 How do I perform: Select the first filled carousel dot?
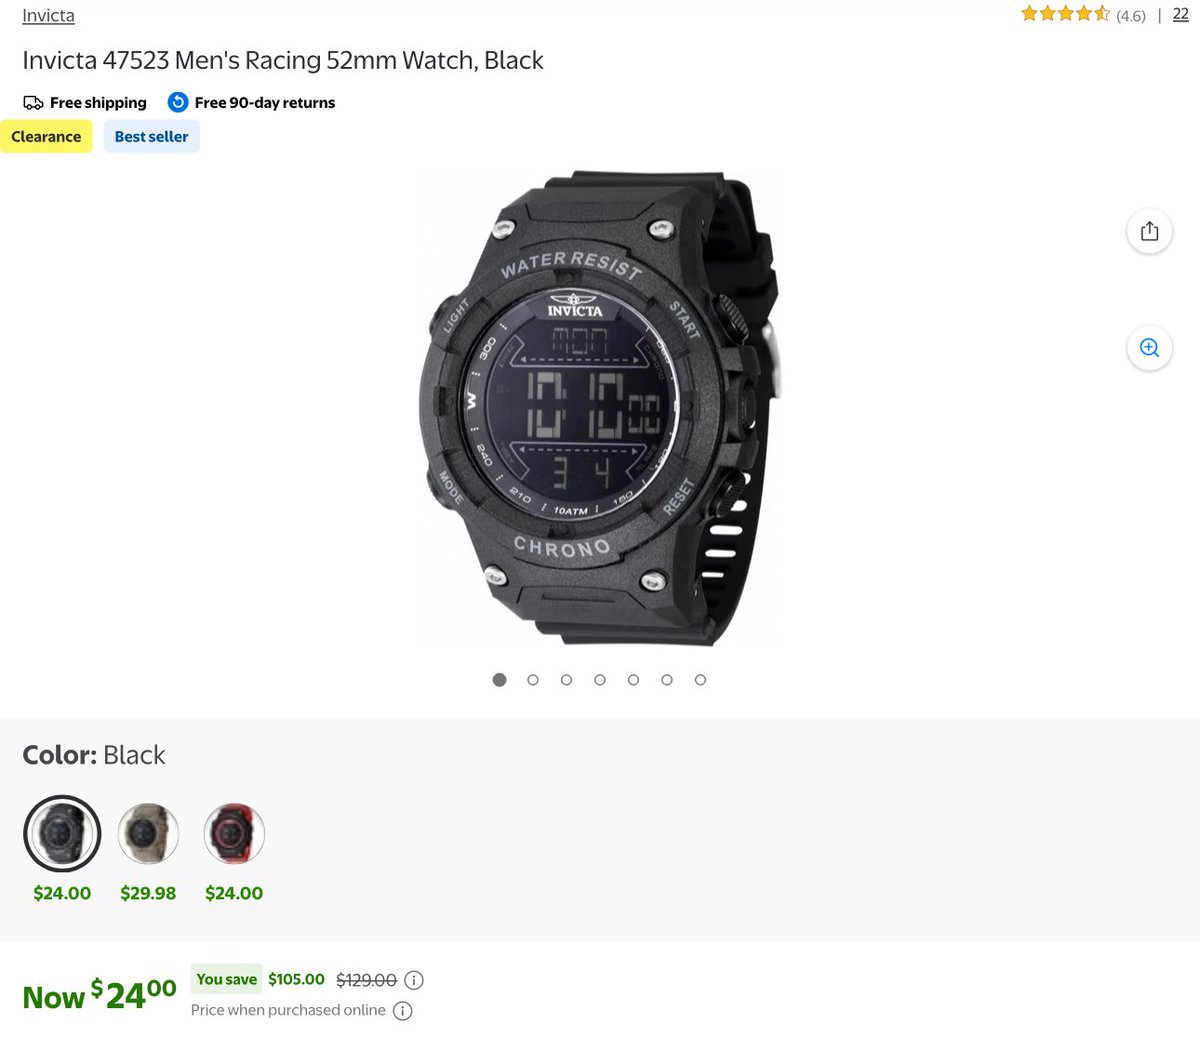click(x=500, y=680)
